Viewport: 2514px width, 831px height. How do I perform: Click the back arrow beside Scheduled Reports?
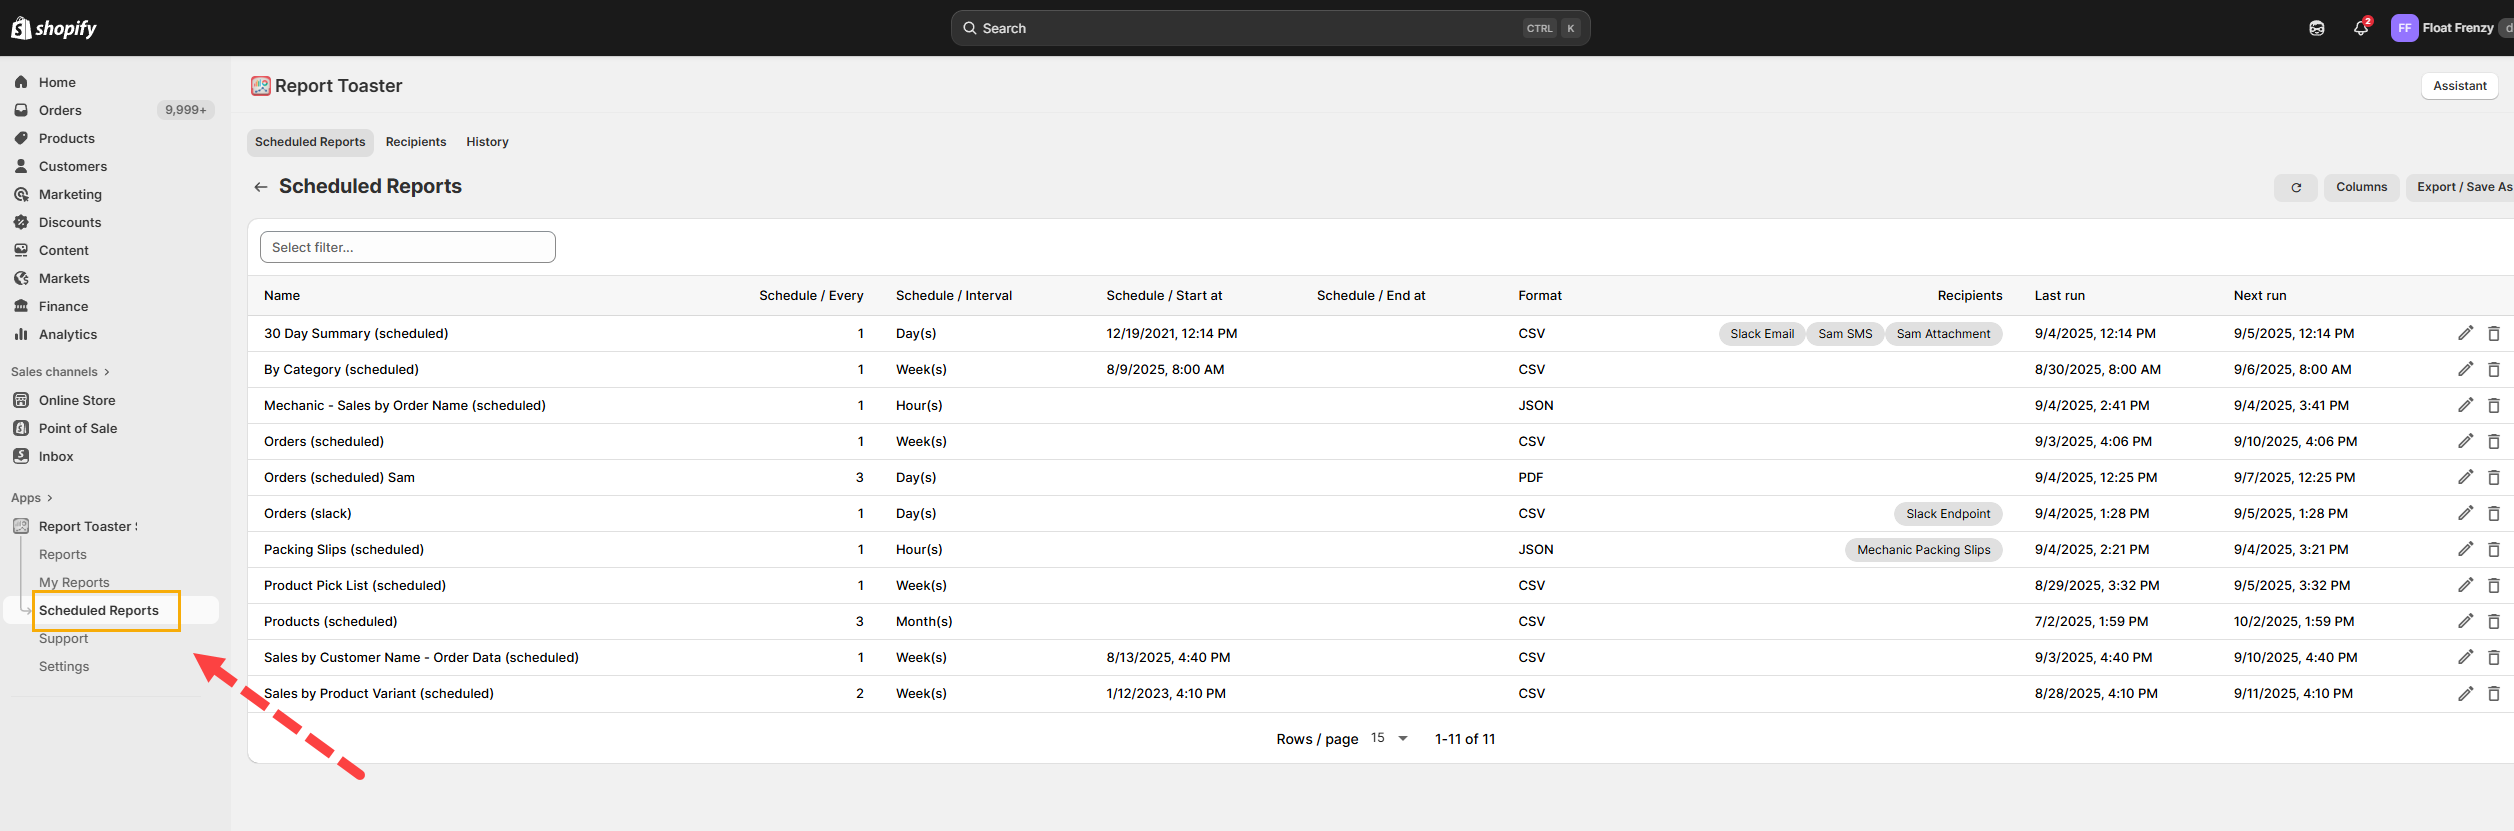(x=261, y=187)
